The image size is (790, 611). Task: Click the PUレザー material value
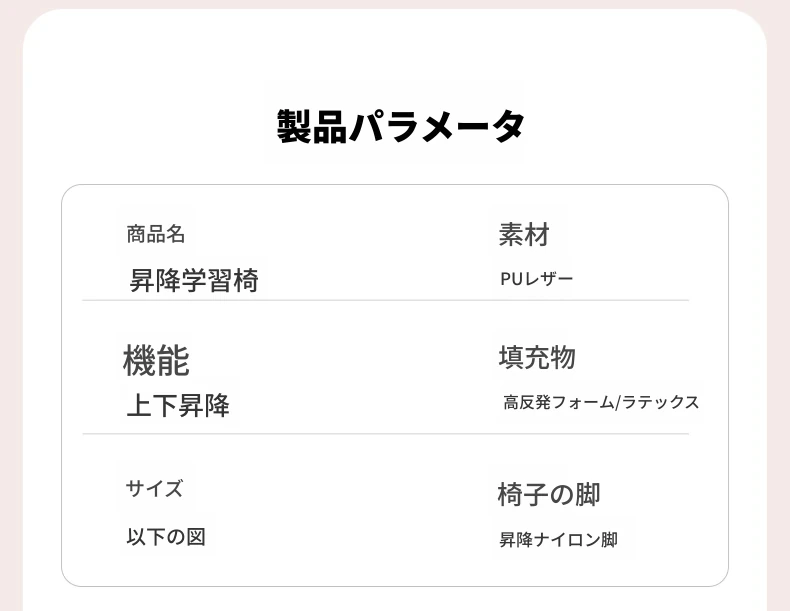tap(537, 279)
